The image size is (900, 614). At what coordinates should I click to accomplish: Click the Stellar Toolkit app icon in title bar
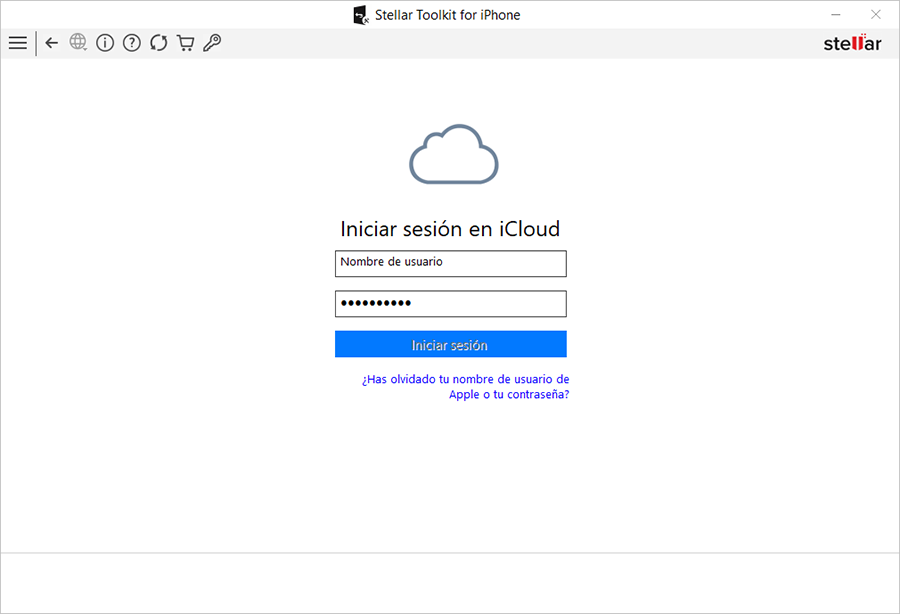click(360, 15)
